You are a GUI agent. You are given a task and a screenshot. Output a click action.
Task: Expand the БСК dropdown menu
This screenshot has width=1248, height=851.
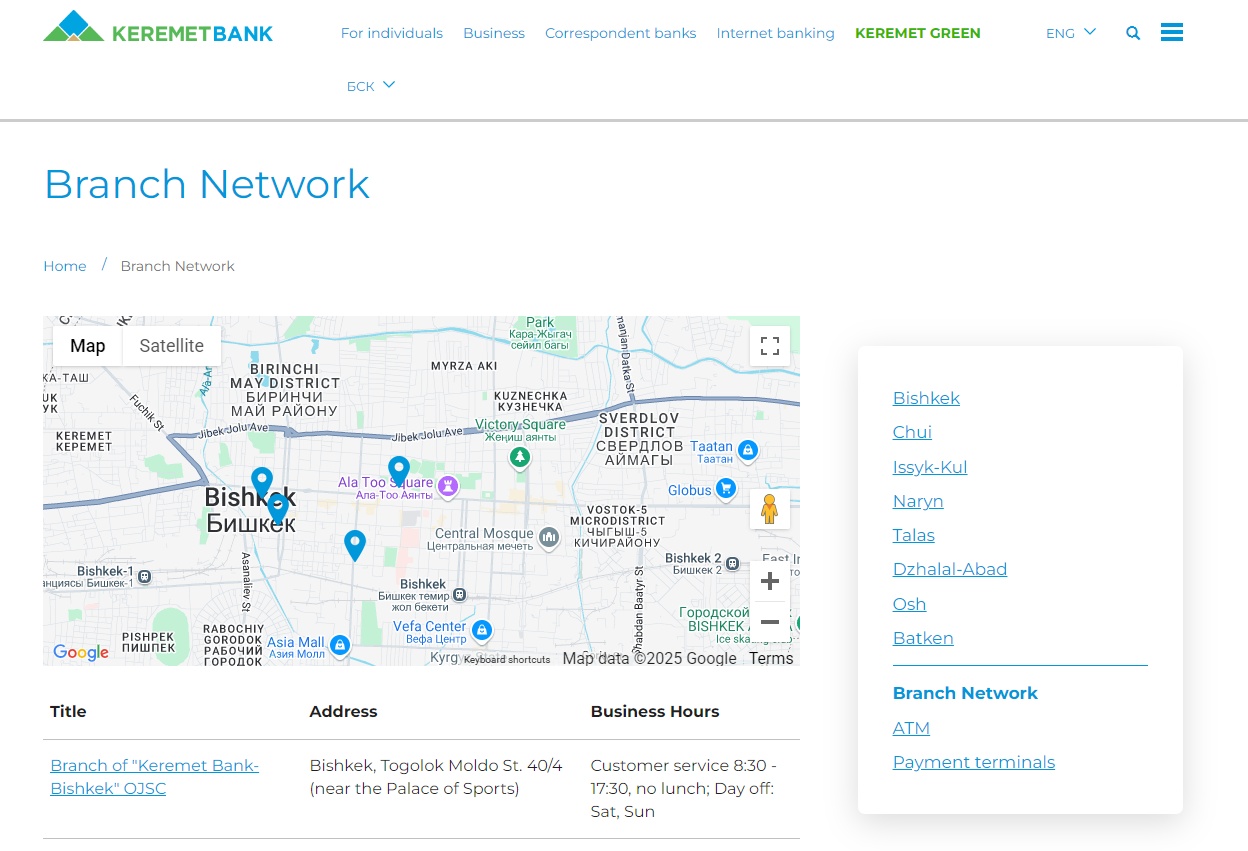coord(371,86)
